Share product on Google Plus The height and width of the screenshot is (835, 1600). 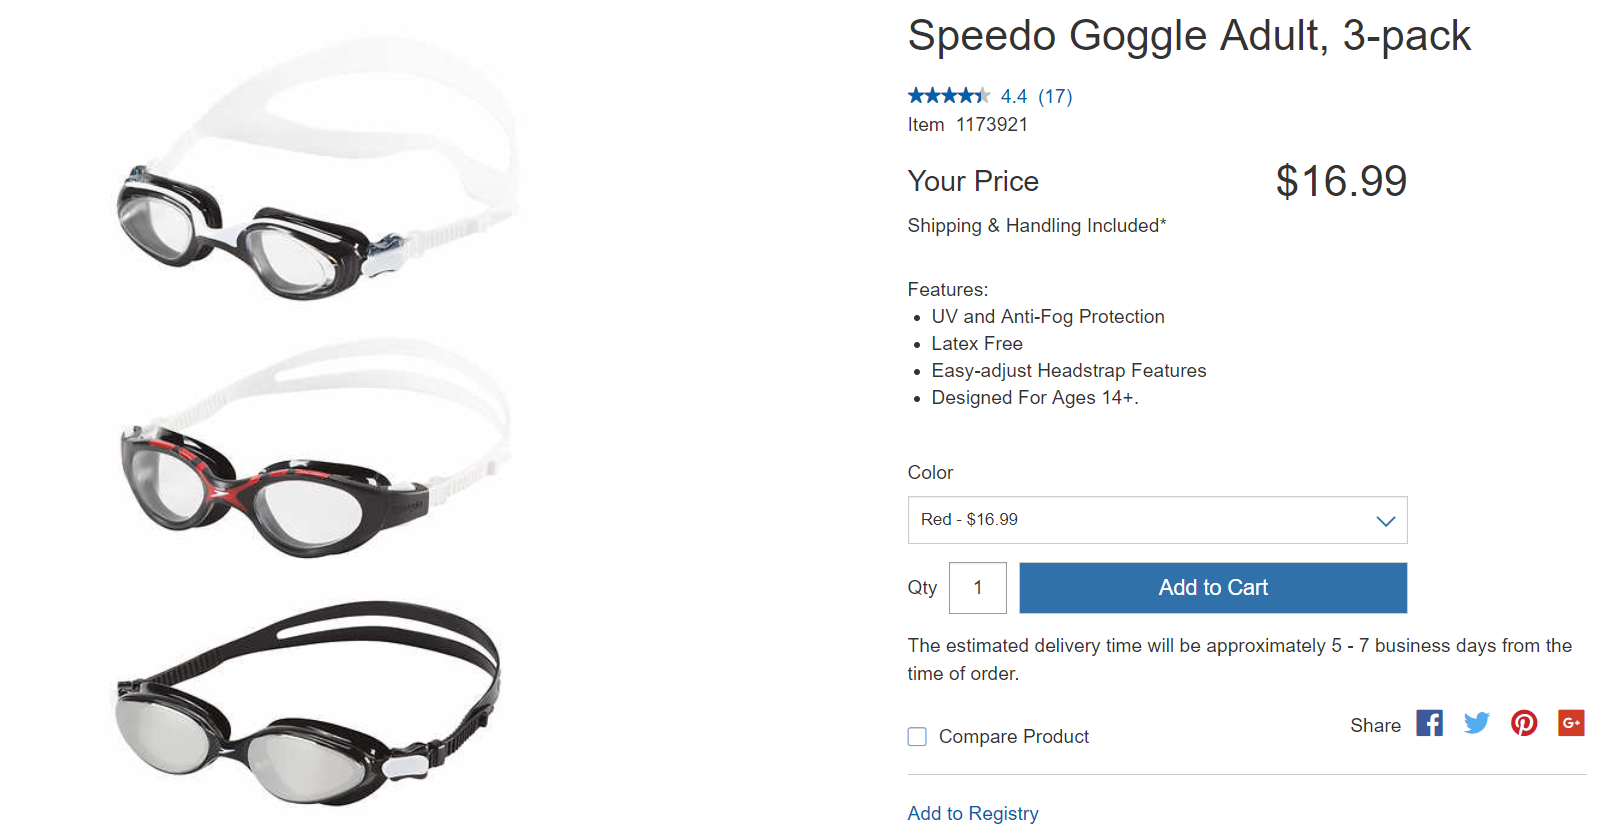click(x=1571, y=723)
